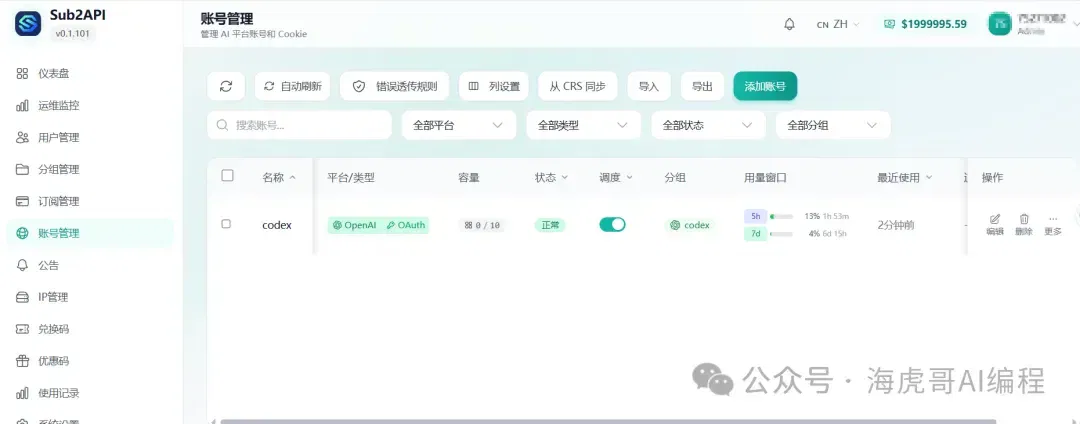This screenshot has height=424, width=1080.
Task: Sort by the 名称 column header
Action: pyautogui.click(x=279, y=178)
